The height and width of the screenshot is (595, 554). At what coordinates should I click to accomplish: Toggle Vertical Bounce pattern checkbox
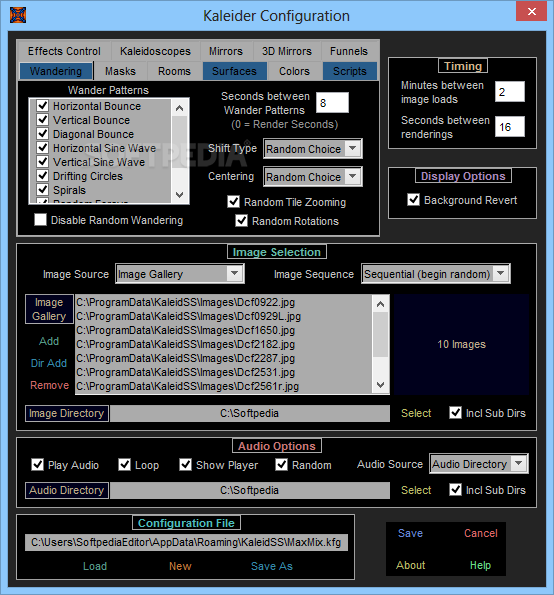click(x=42, y=120)
